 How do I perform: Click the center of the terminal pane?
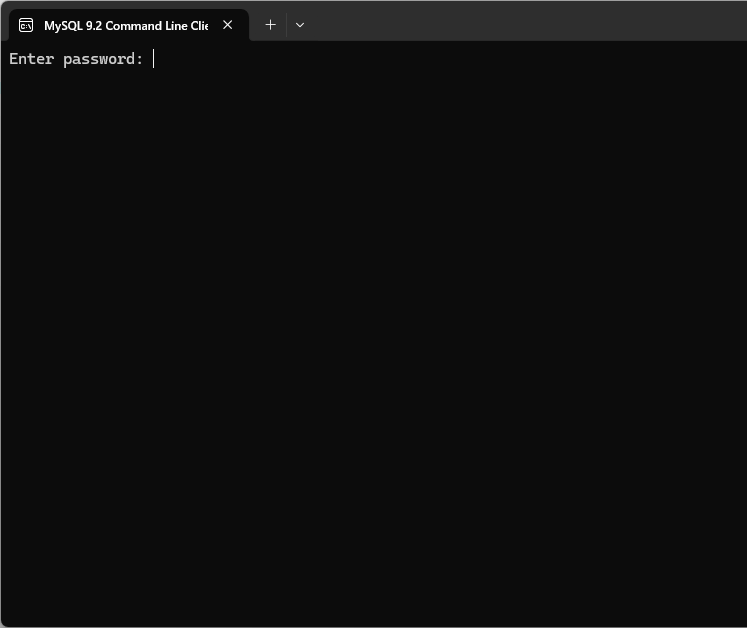click(x=373, y=334)
